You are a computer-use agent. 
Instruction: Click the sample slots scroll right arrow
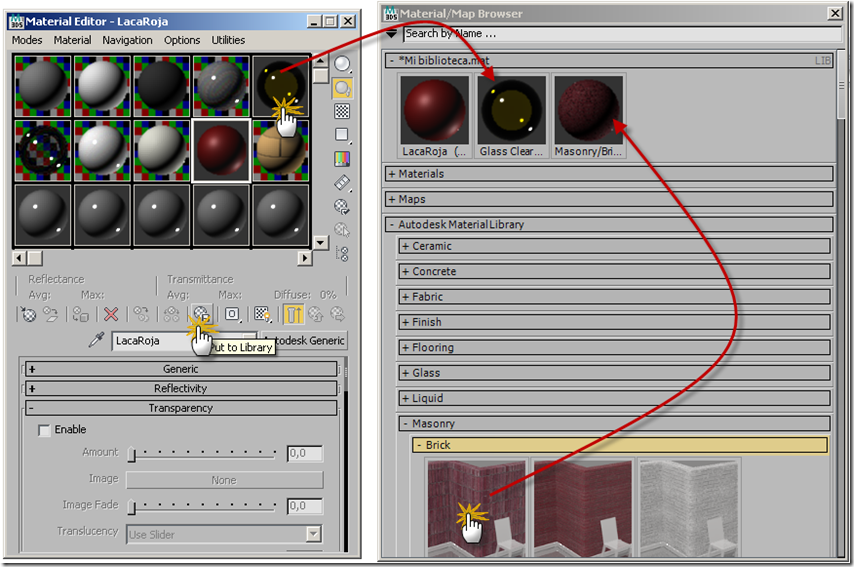point(304,258)
